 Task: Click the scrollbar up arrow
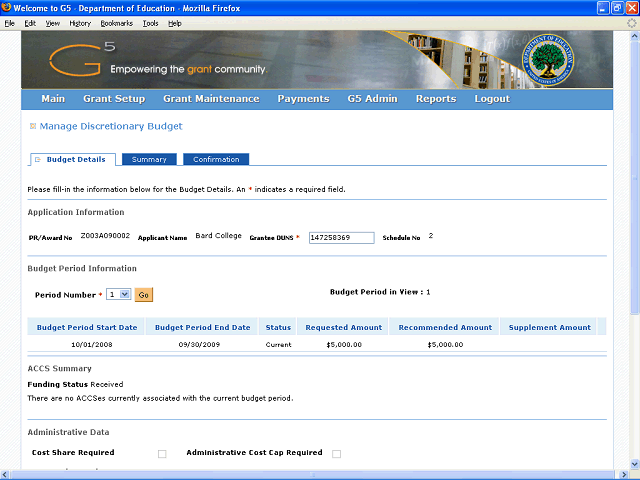(631, 36)
